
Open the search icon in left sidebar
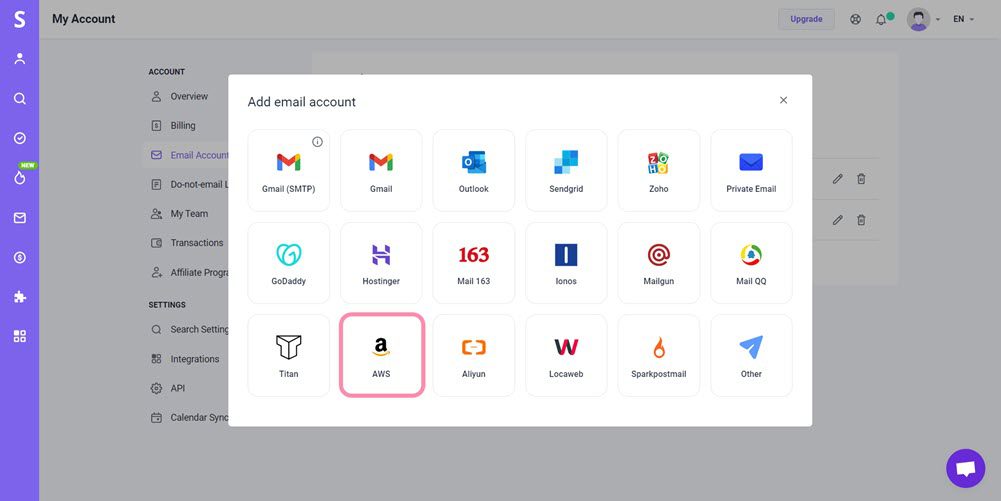pos(20,98)
